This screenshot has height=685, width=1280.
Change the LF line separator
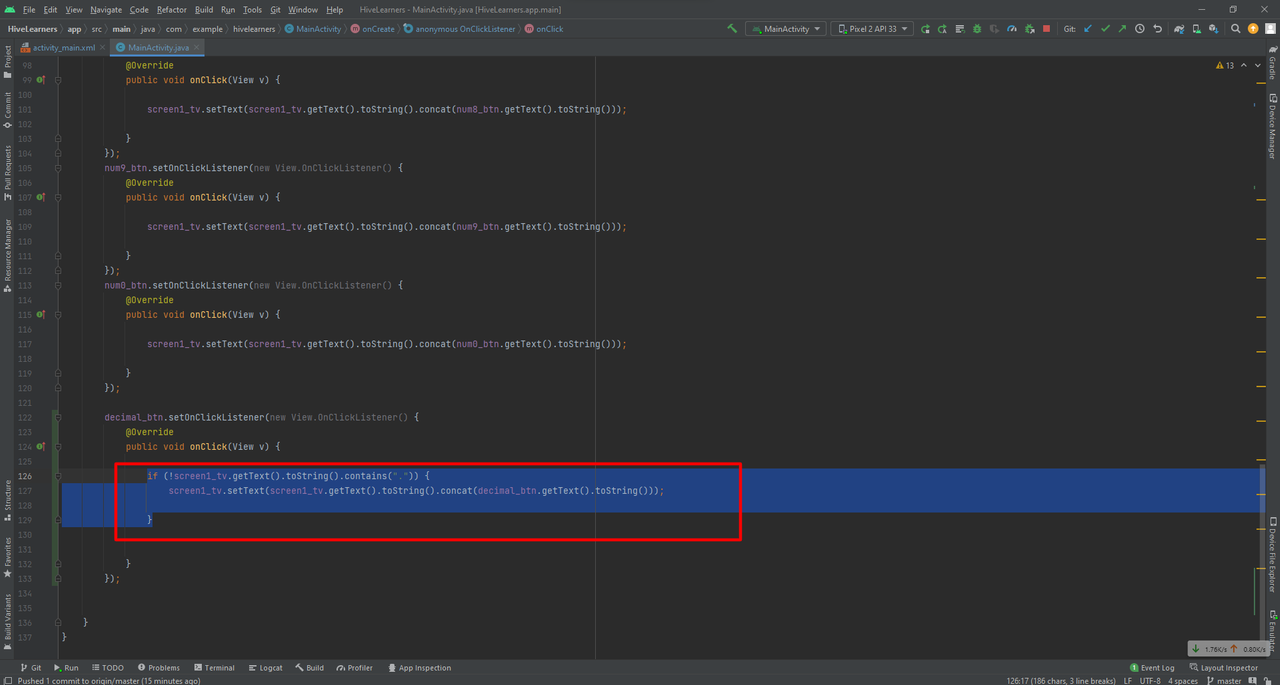1128,681
